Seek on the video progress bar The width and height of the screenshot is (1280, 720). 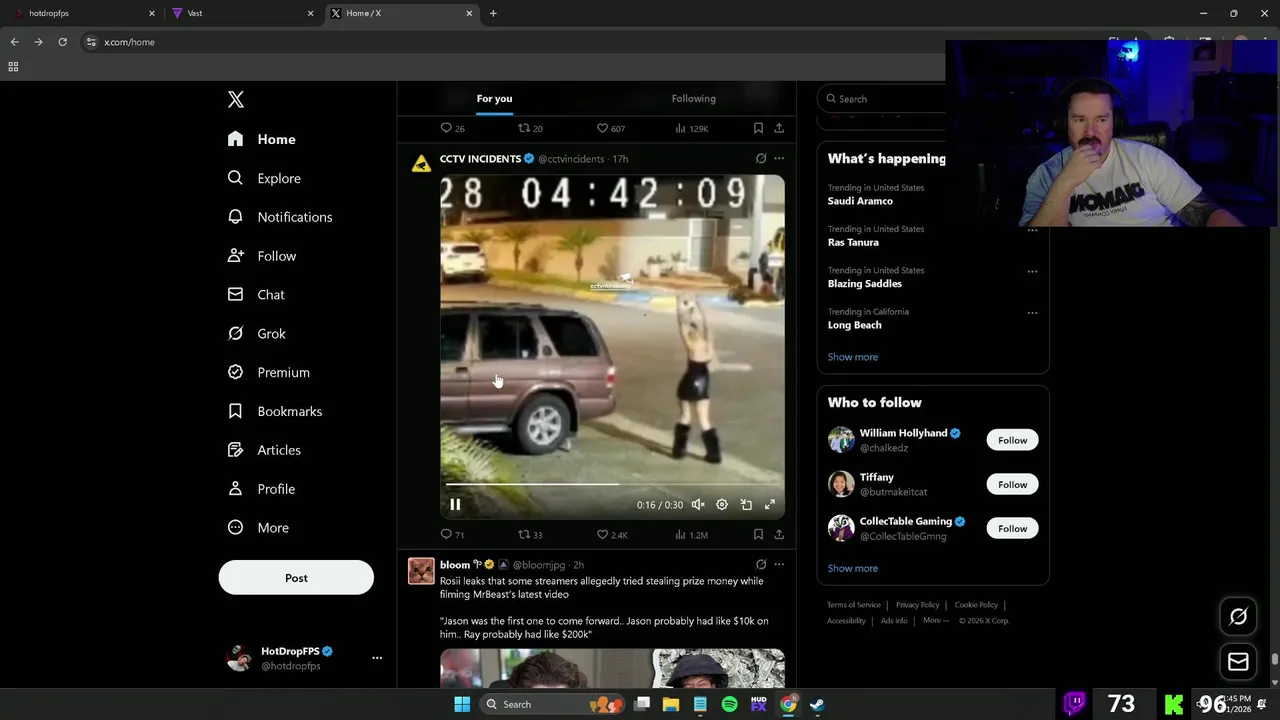(612, 484)
